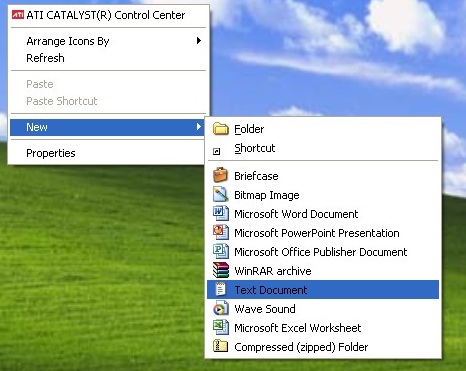466x371 pixels.
Task: Click the Excel Worksheet icon
Action: (x=220, y=327)
